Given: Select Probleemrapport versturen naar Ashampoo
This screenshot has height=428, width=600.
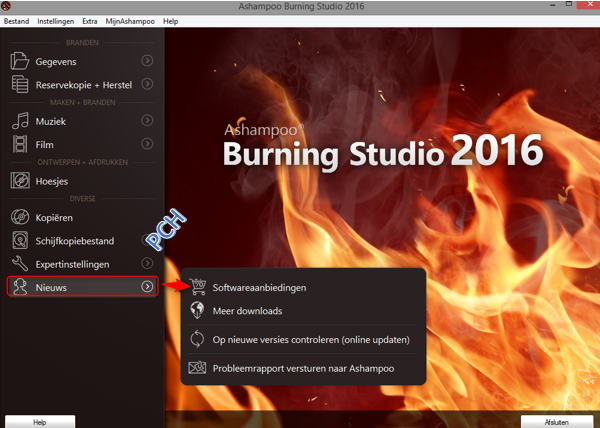Looking at the screenshot, I should [303, 368].
